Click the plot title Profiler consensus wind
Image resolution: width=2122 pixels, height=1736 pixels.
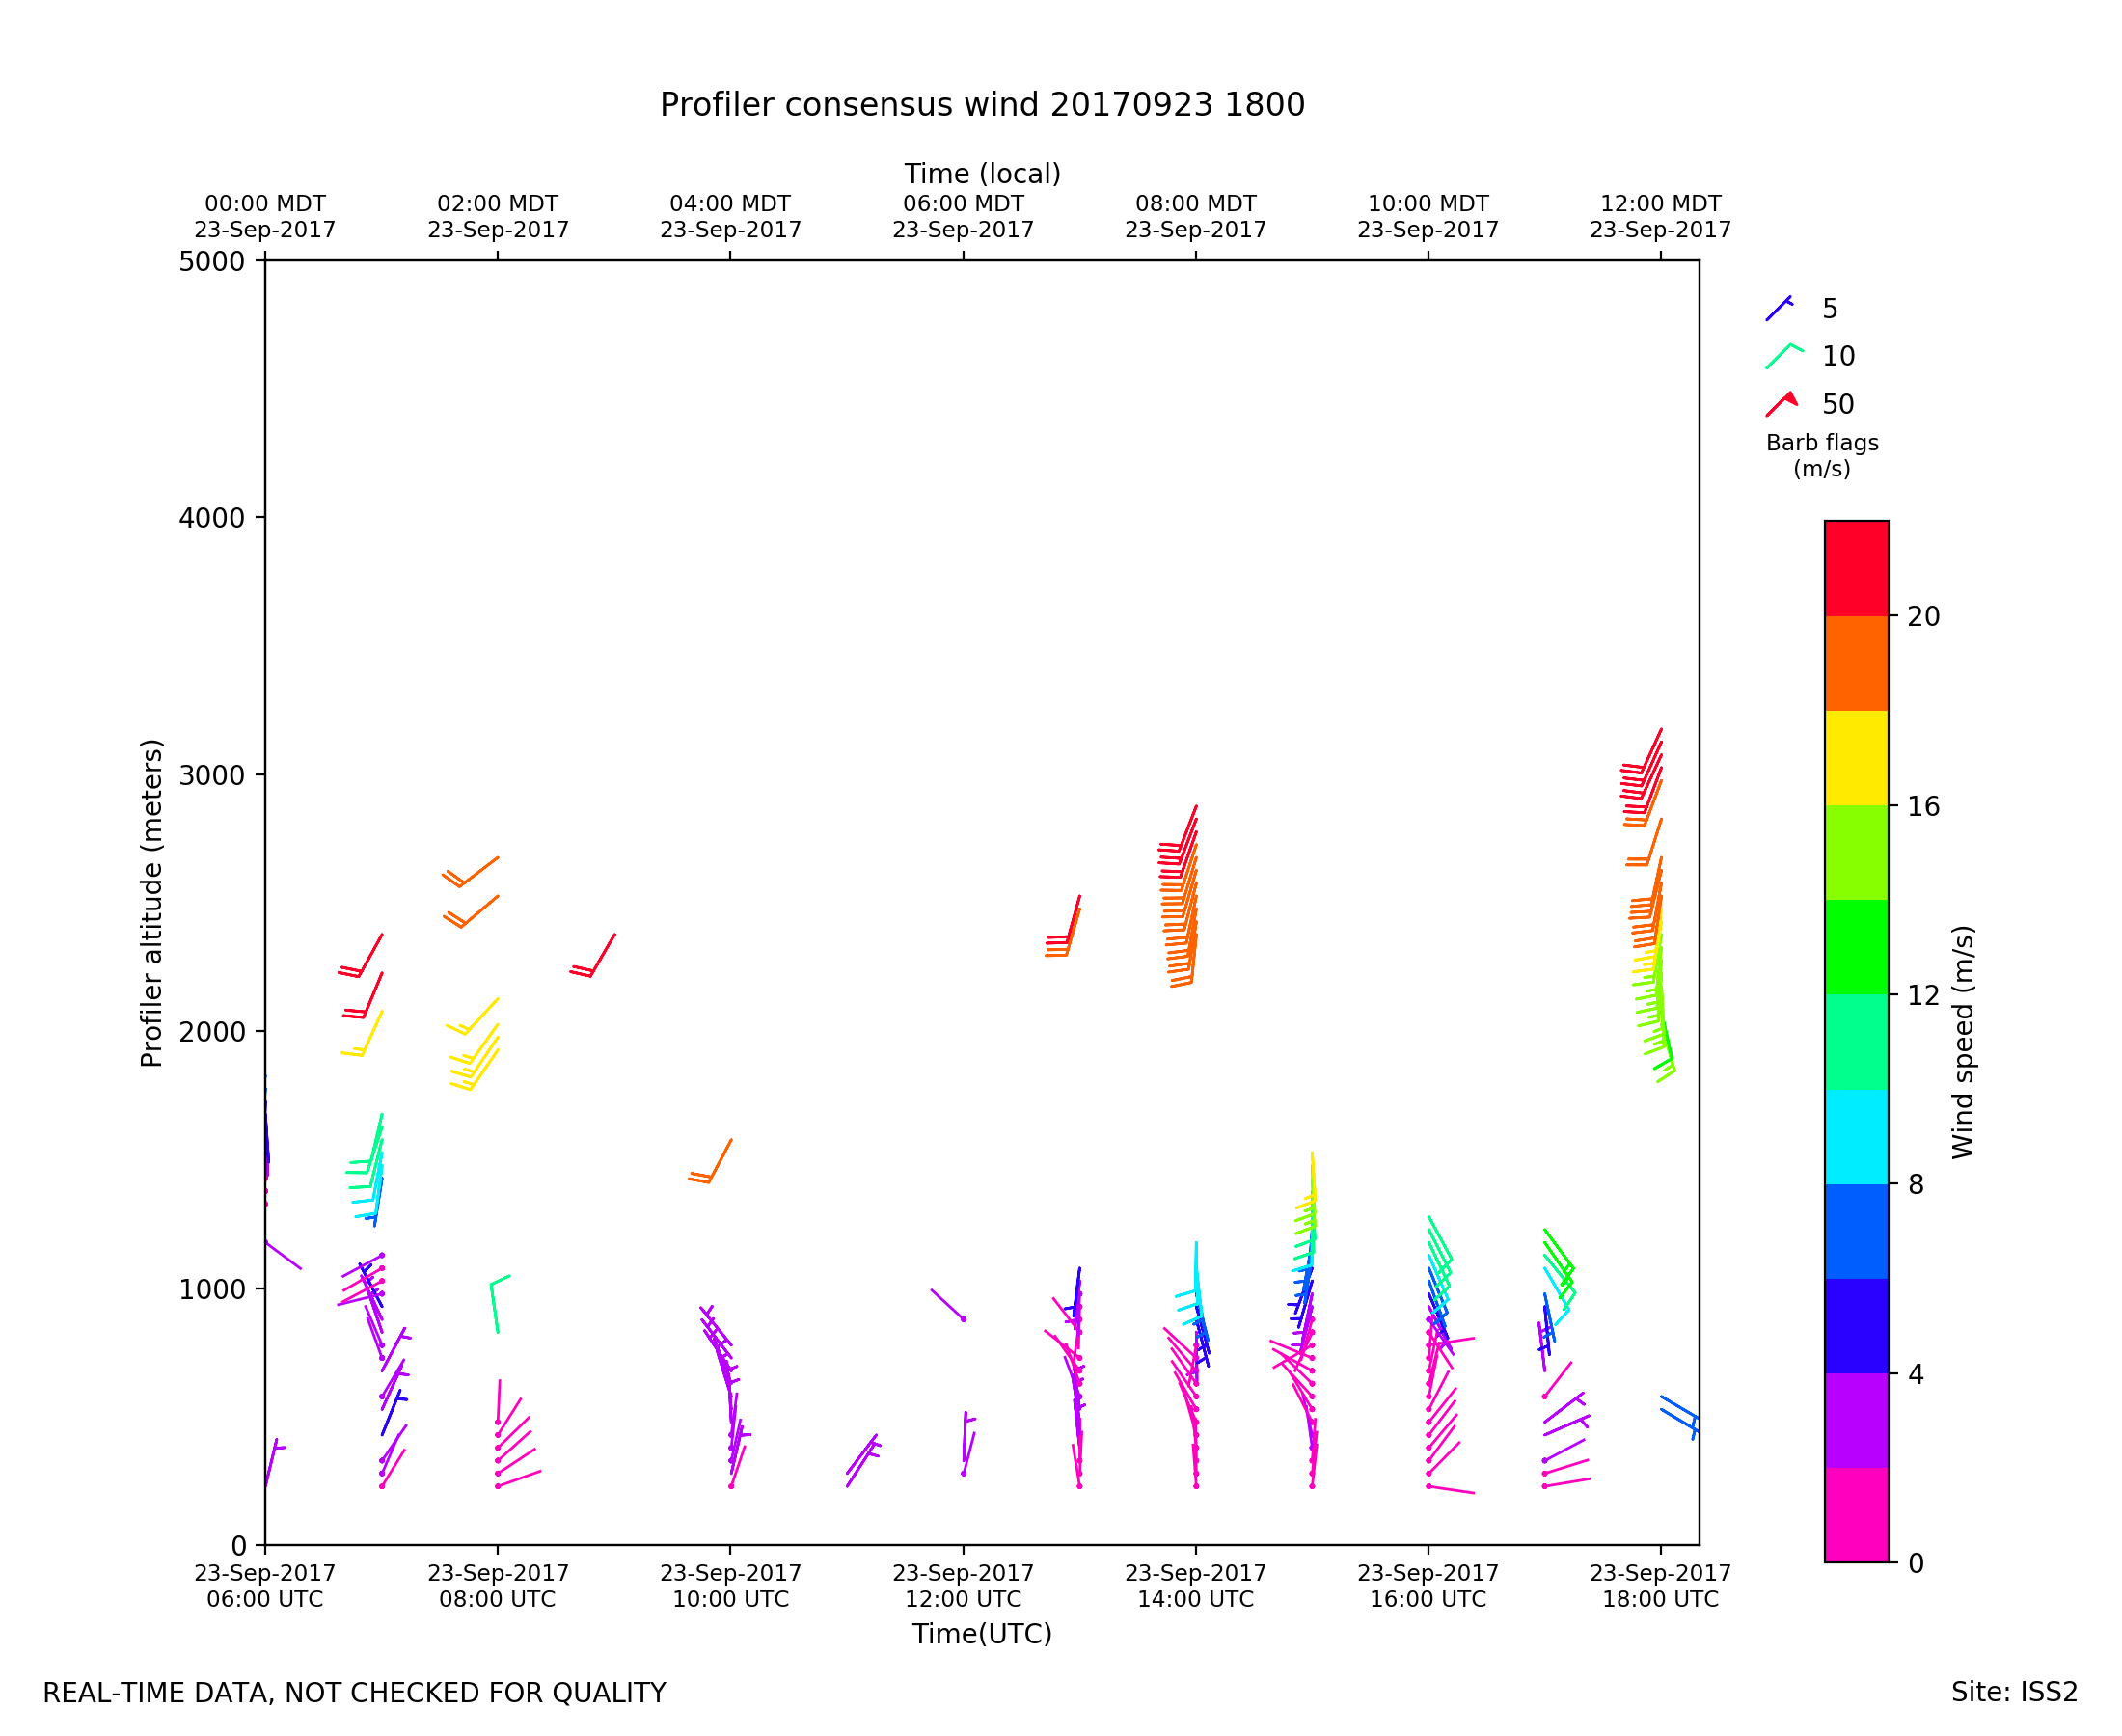[x=981, y=105]
